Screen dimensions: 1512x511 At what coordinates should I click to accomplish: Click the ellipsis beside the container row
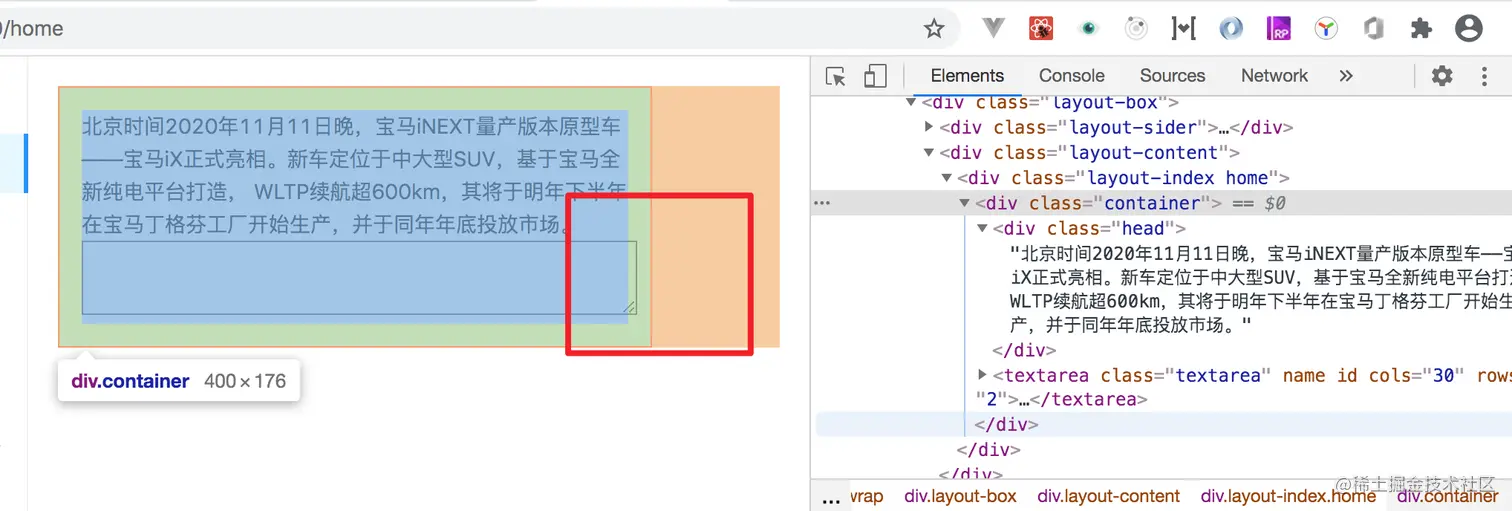[822, 203]
